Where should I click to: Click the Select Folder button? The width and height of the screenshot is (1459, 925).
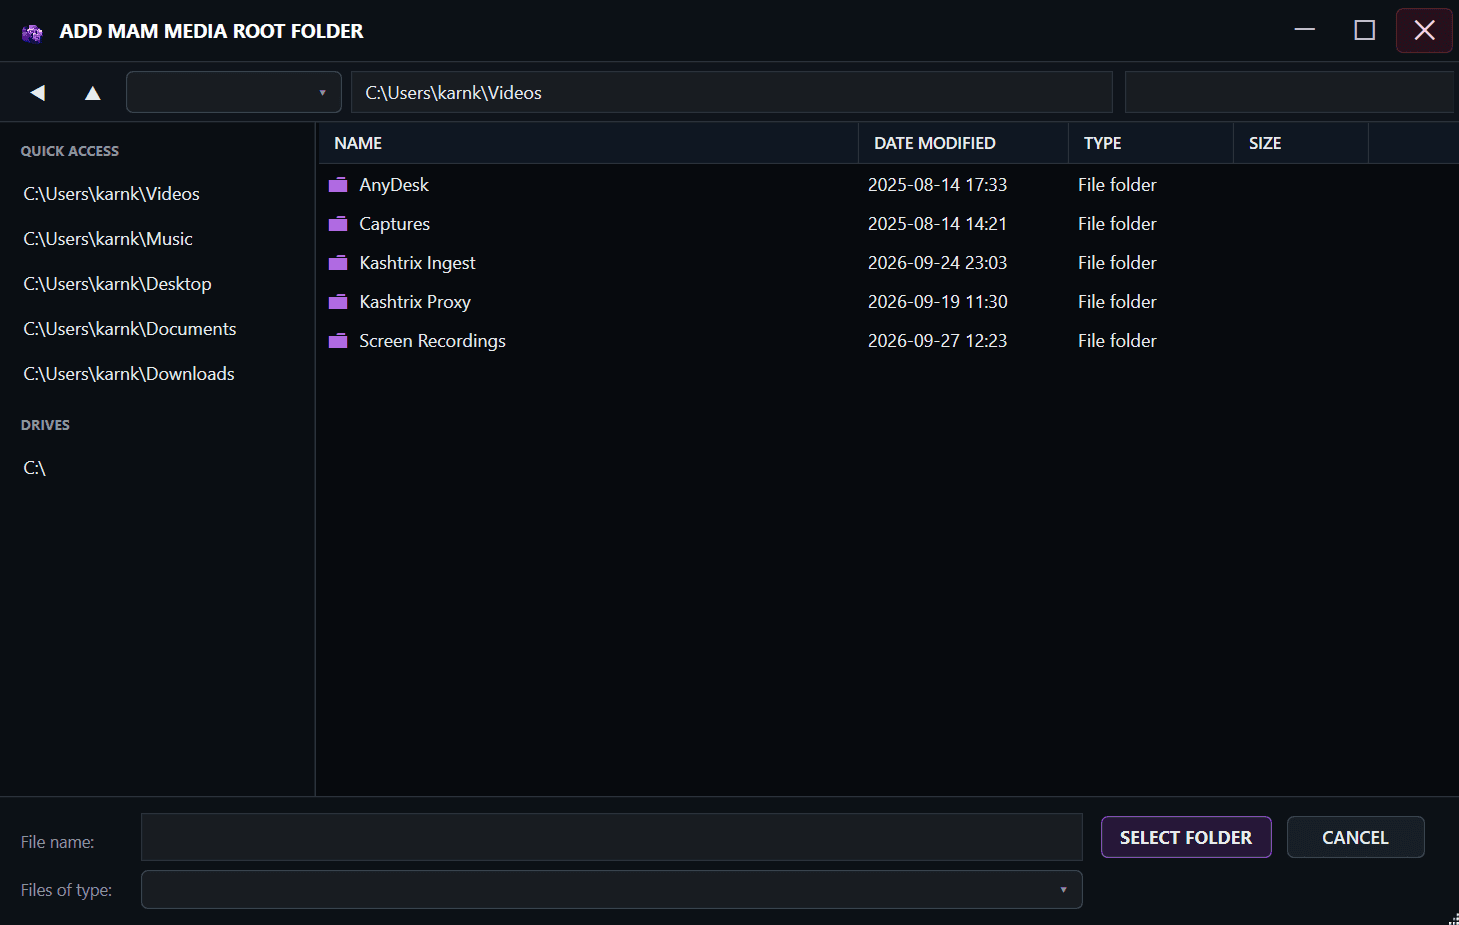(x=1186, y=837)
